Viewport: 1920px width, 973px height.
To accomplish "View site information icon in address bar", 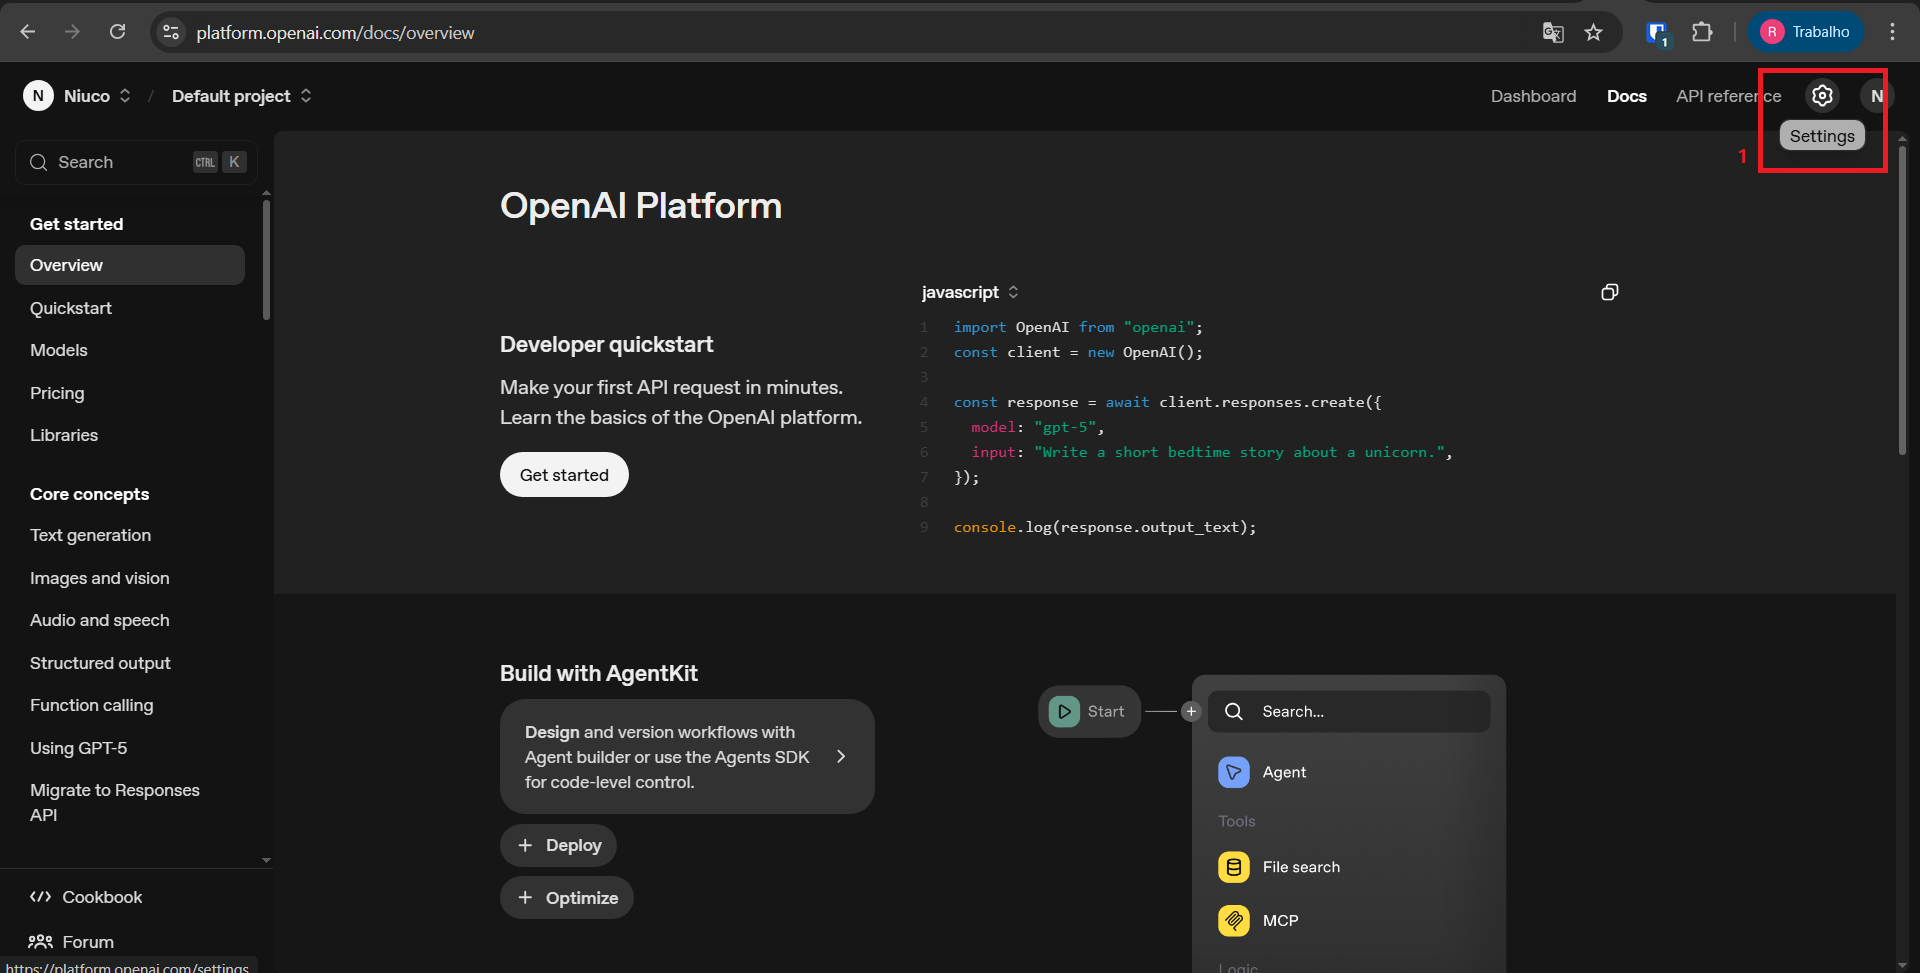I will tap(171, 32).
